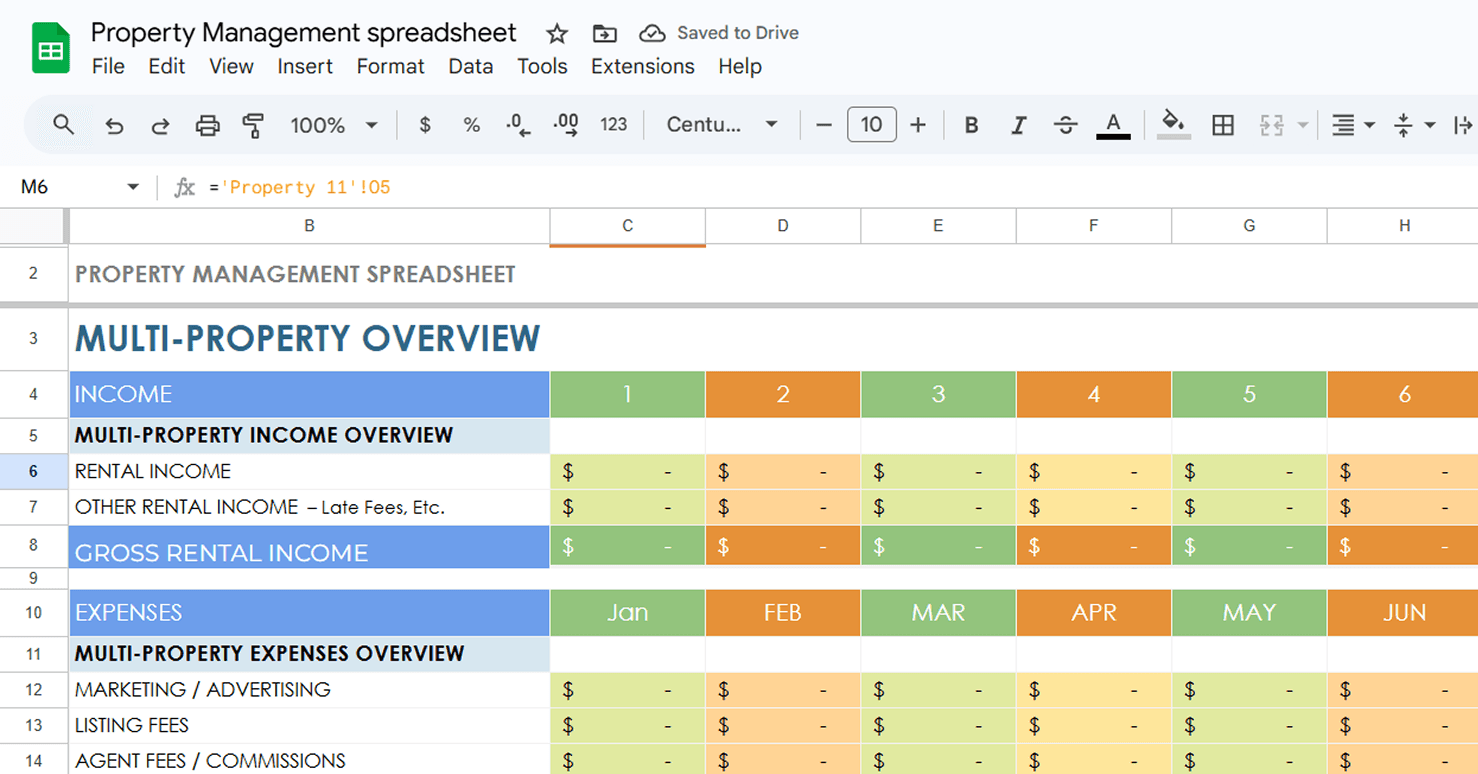Click the undo arrow icon

coord(114,125)
